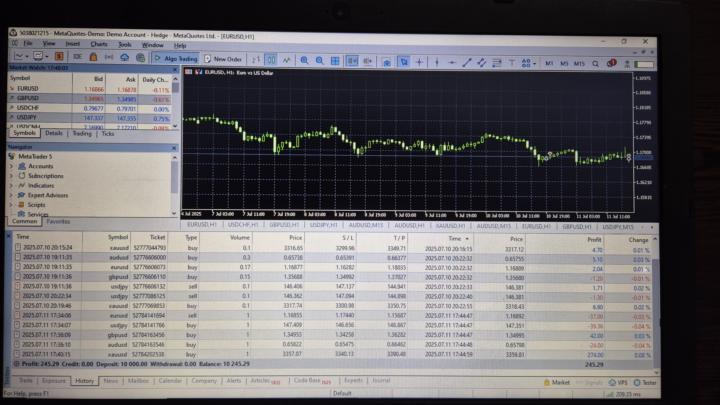Viewport: 720px width, 405px height.
Task: Click the Market Watch scrollbar down arrow
Action: point(175,125)
